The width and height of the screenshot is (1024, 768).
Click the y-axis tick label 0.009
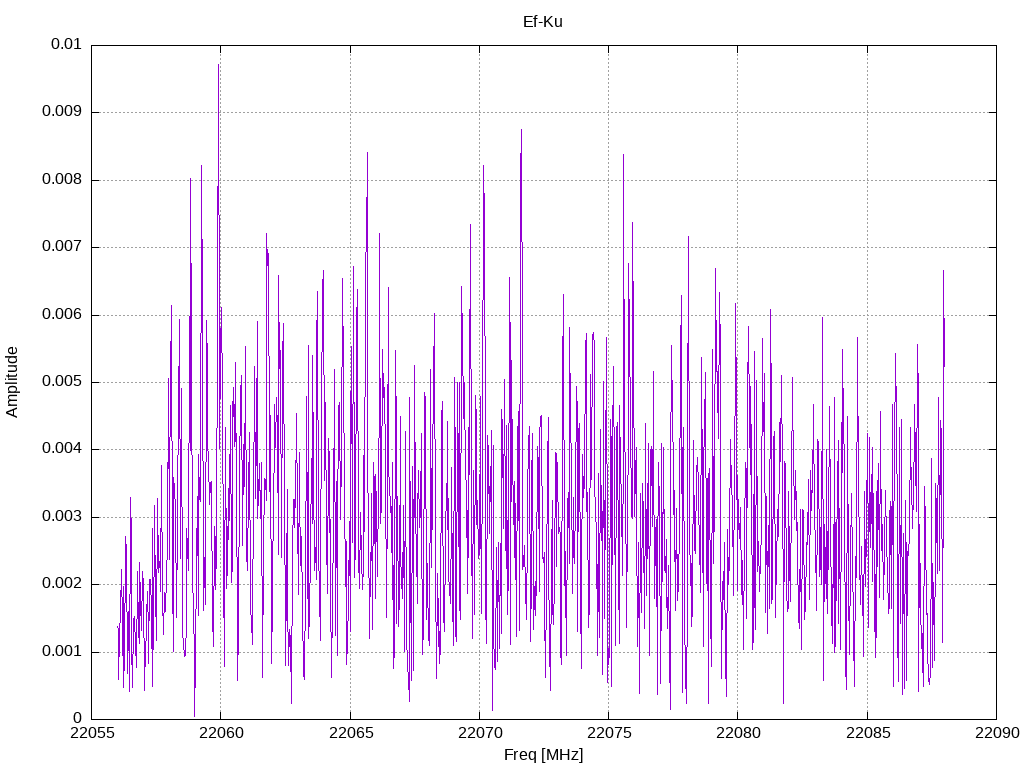pyautogui.click(x=62, y=111)
